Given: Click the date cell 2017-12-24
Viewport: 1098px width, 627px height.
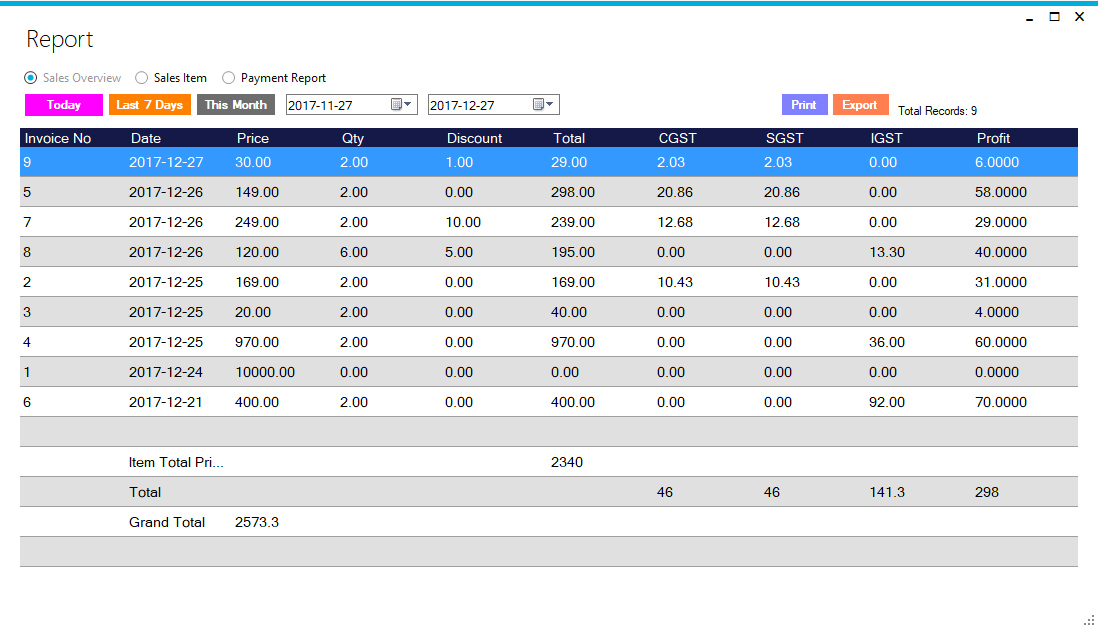Looking at the screenshot, I should coord(166,373).
